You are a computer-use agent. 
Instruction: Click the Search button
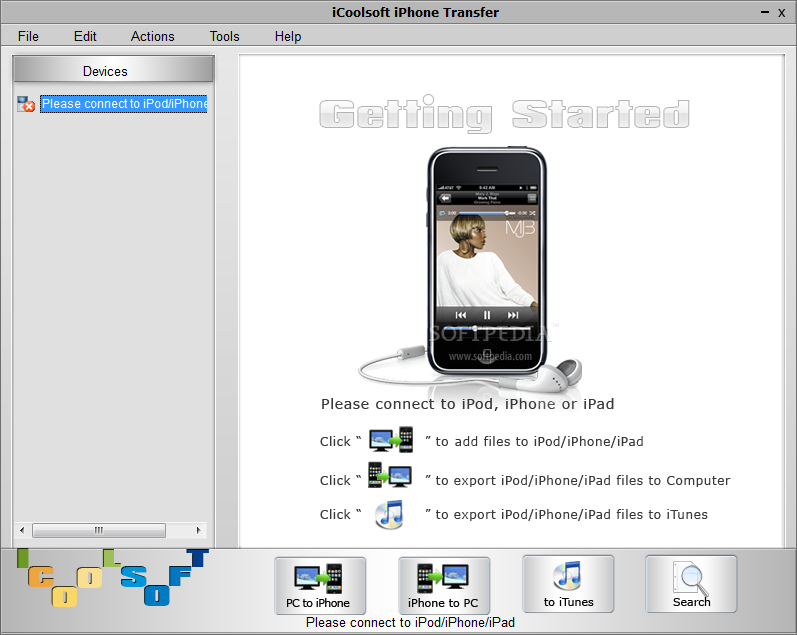point(691,584)
